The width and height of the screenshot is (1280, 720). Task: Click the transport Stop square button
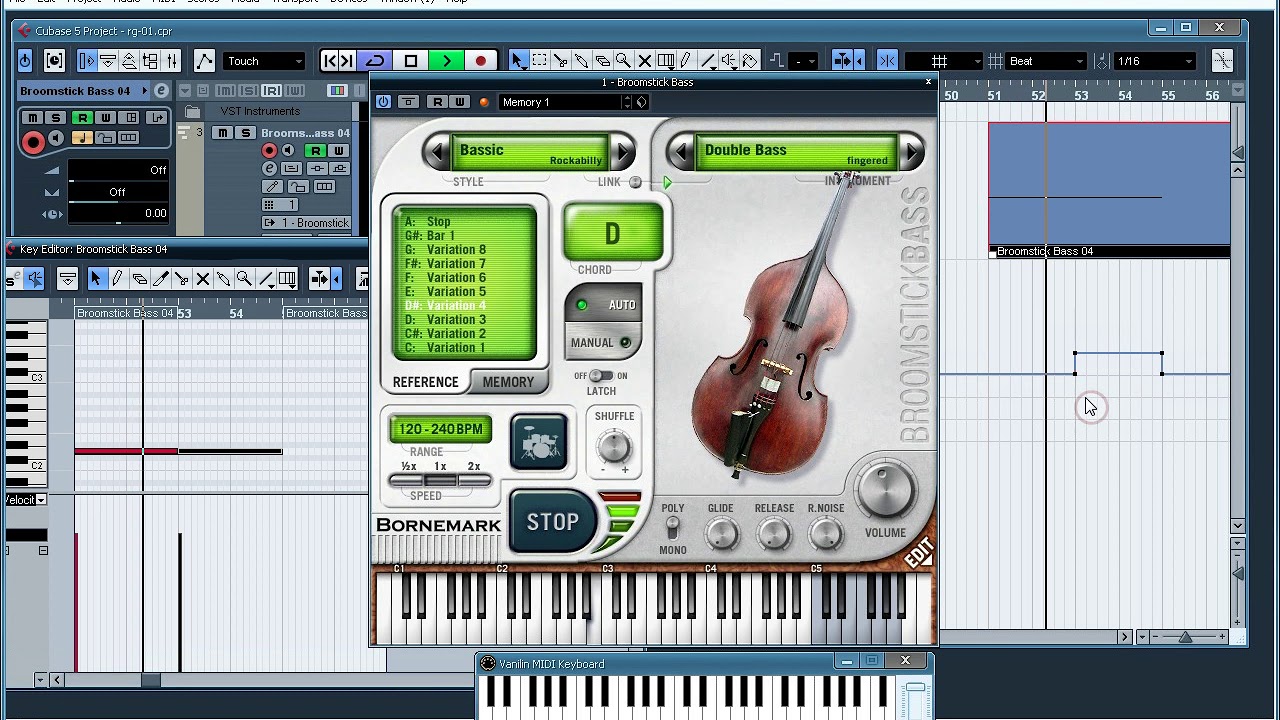click(411, 61)
